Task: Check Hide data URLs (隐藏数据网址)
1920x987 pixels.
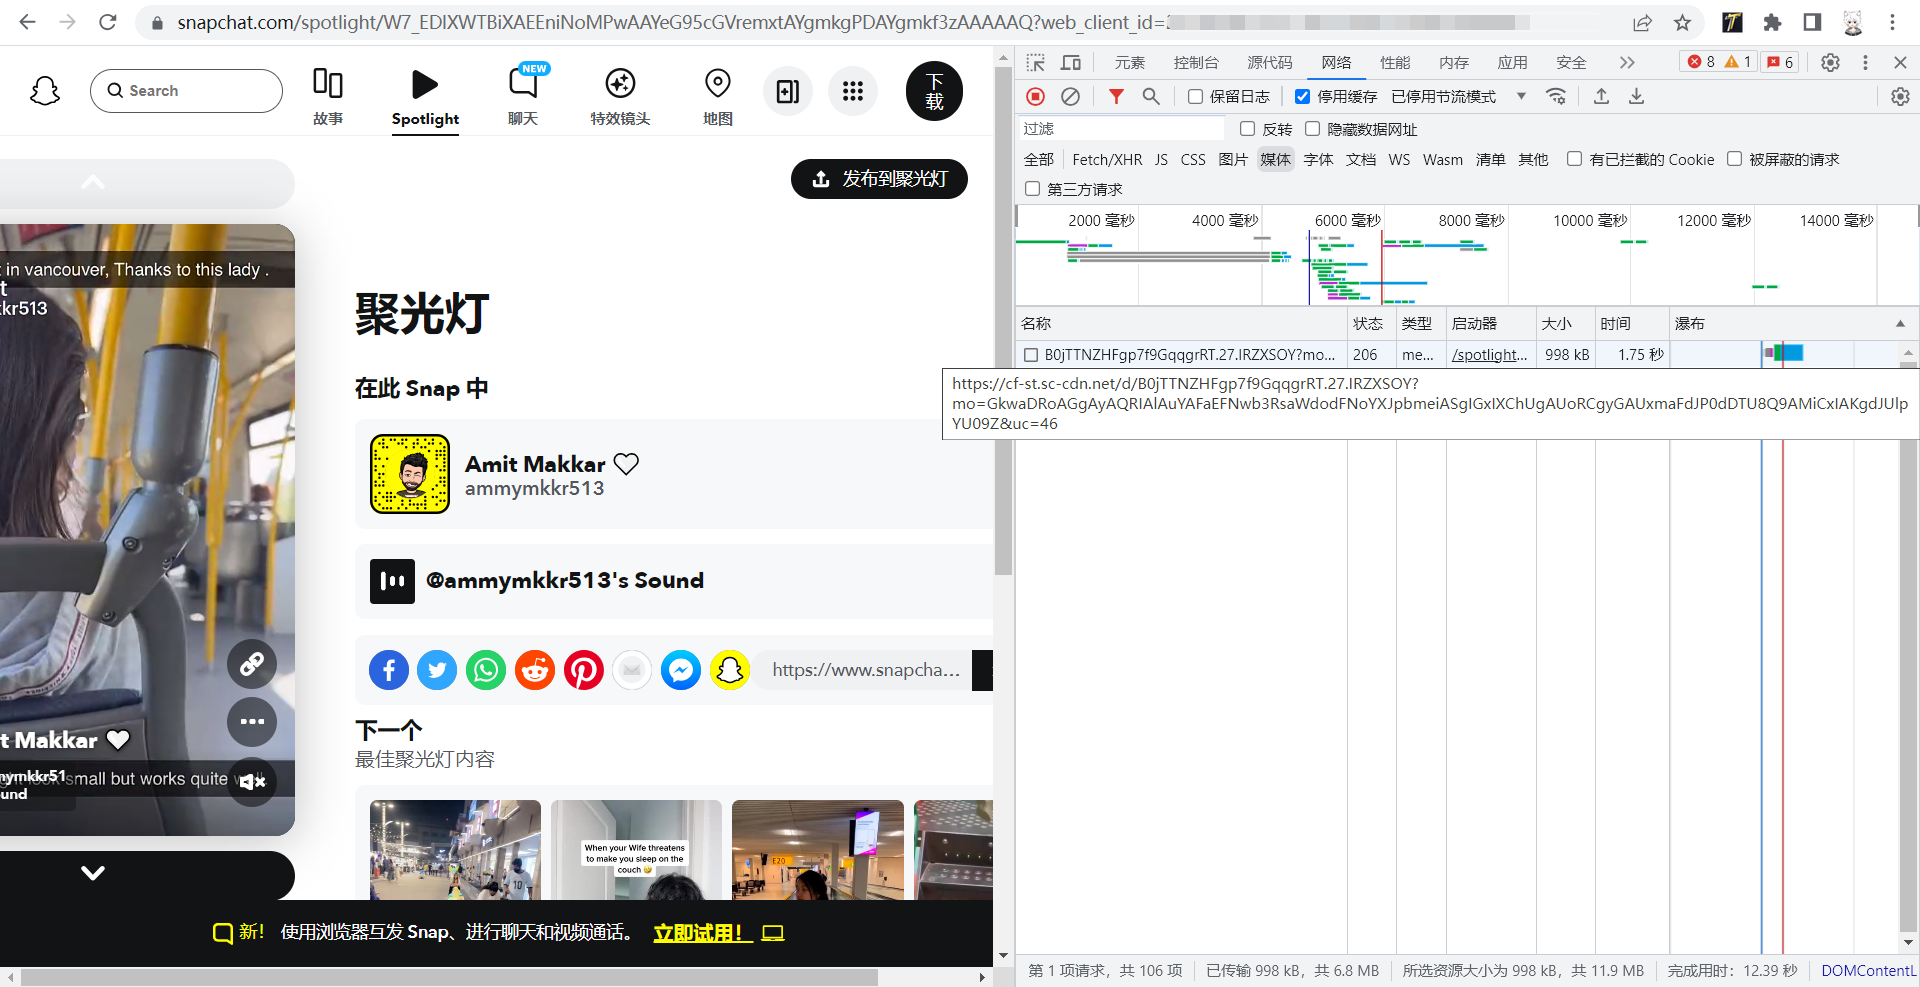Action: [1312, 129]
